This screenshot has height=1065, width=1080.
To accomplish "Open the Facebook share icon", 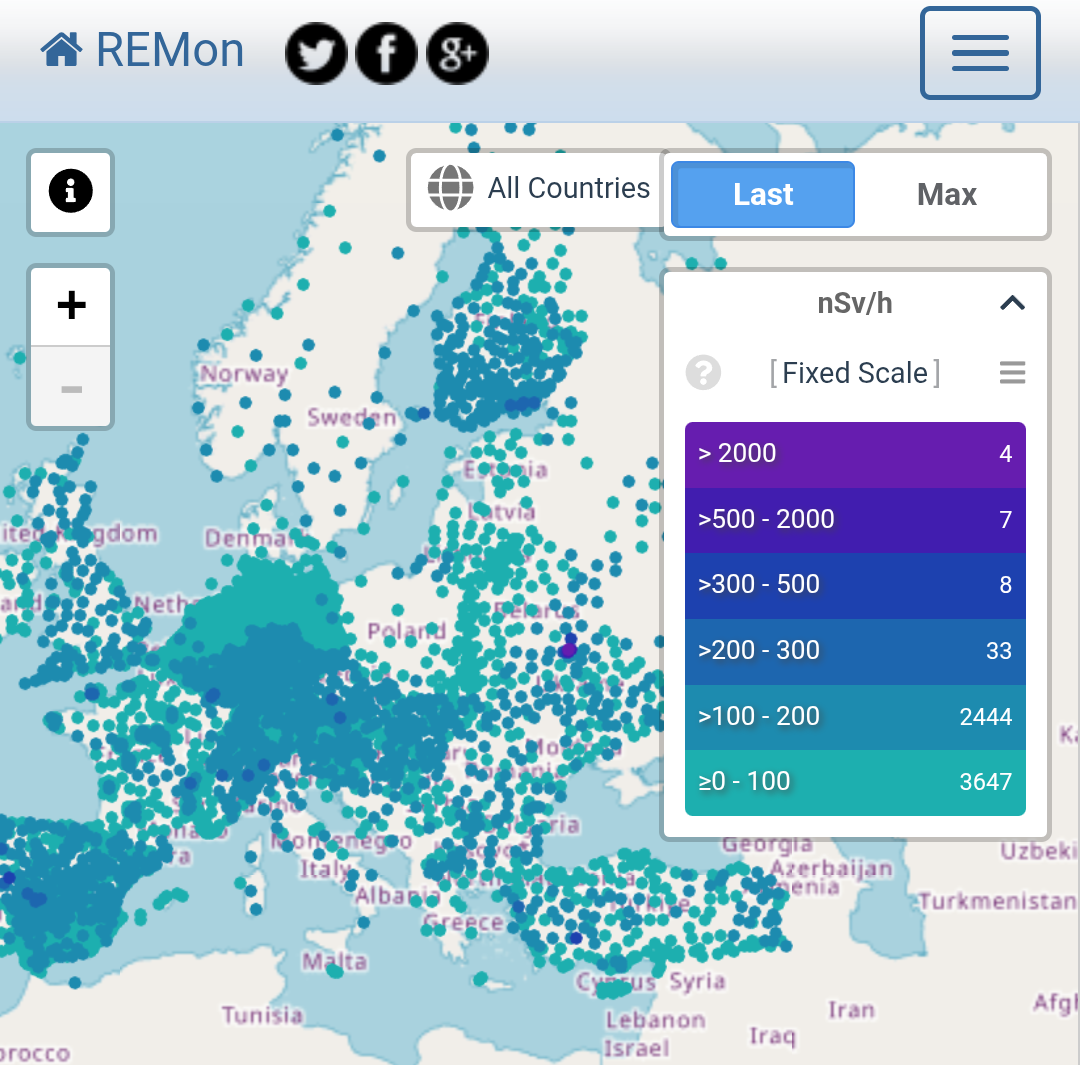I will tap(386, 53).
